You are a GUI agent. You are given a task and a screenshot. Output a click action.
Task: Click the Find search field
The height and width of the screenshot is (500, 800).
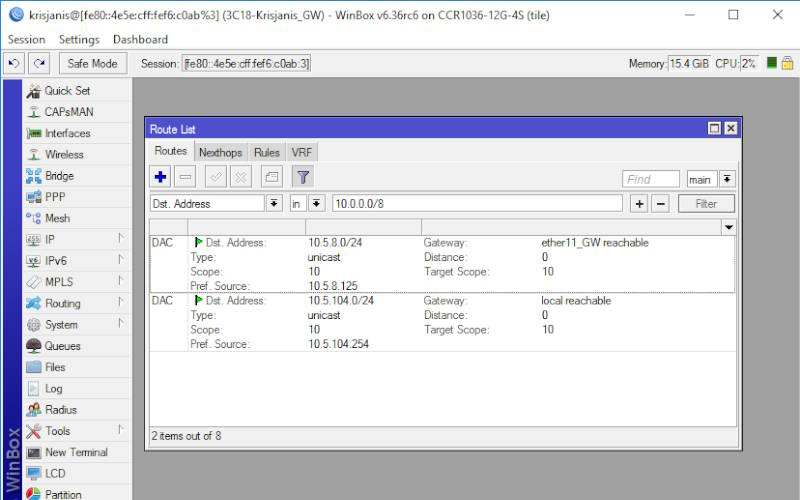point(651,179)
